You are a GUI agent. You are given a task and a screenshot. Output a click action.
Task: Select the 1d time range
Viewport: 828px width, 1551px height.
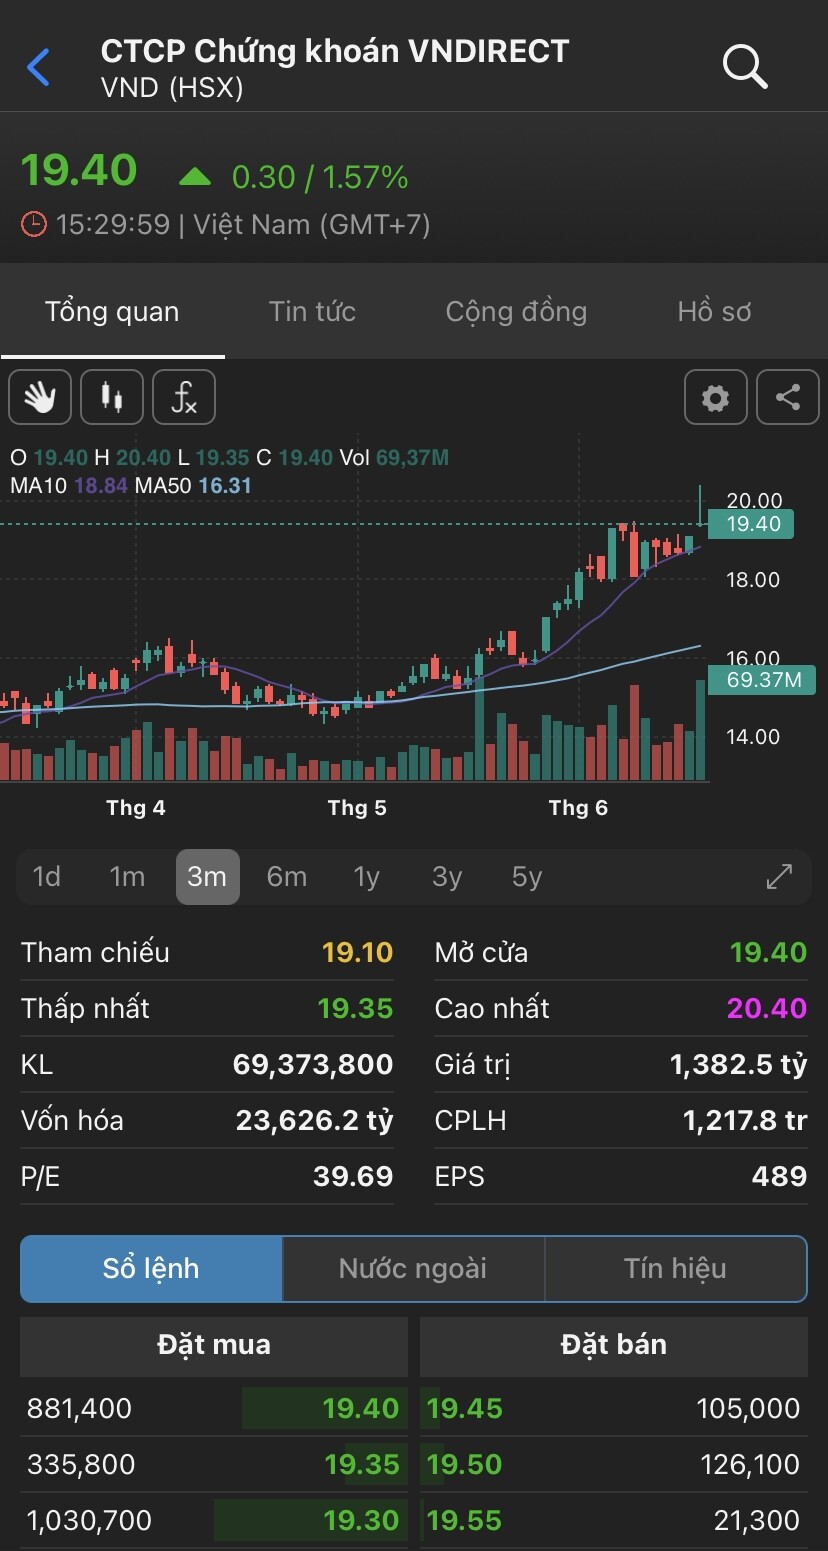pyautogui.click(x=47, y=877)
